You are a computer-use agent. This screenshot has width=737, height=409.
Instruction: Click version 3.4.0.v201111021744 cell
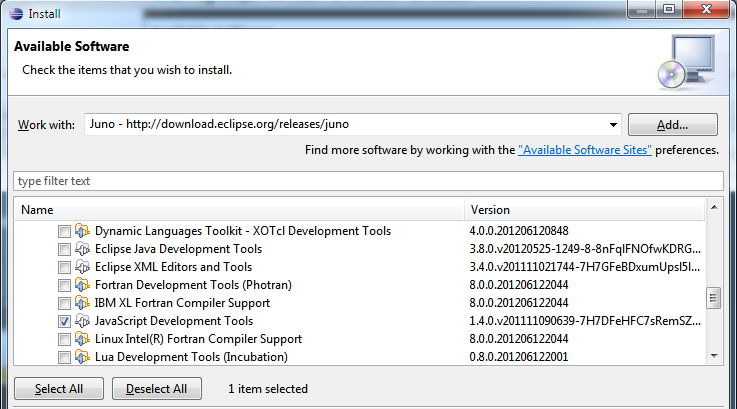tap(585, 267)
